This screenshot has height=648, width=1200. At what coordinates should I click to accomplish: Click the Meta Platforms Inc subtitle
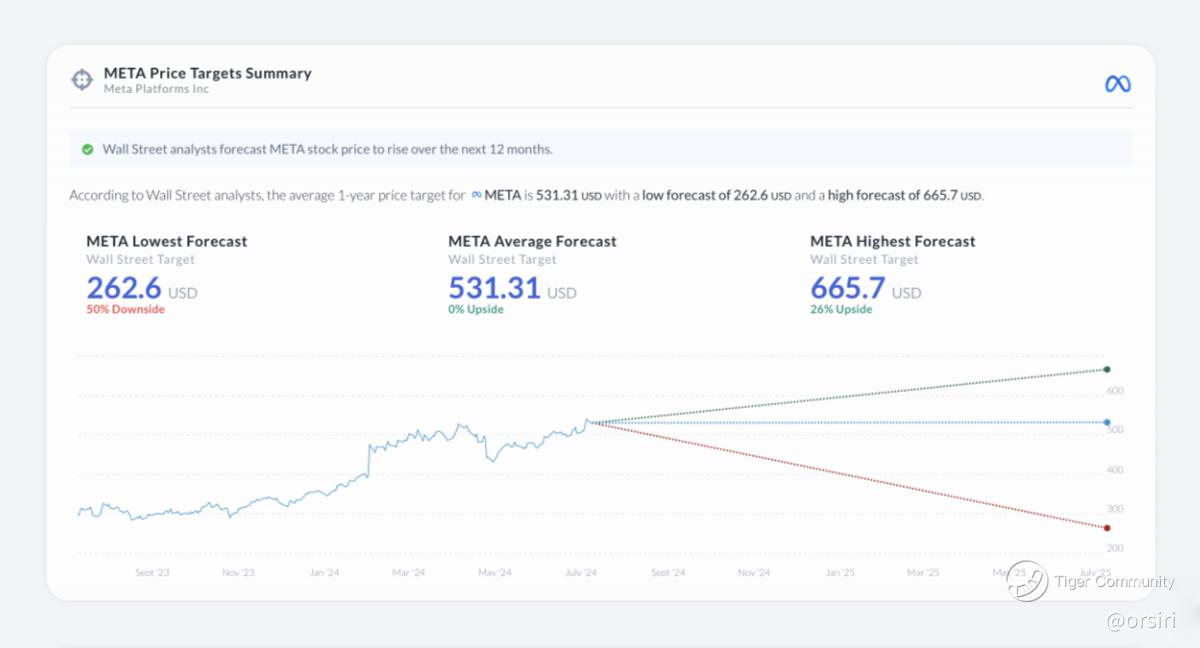(156, 89)
